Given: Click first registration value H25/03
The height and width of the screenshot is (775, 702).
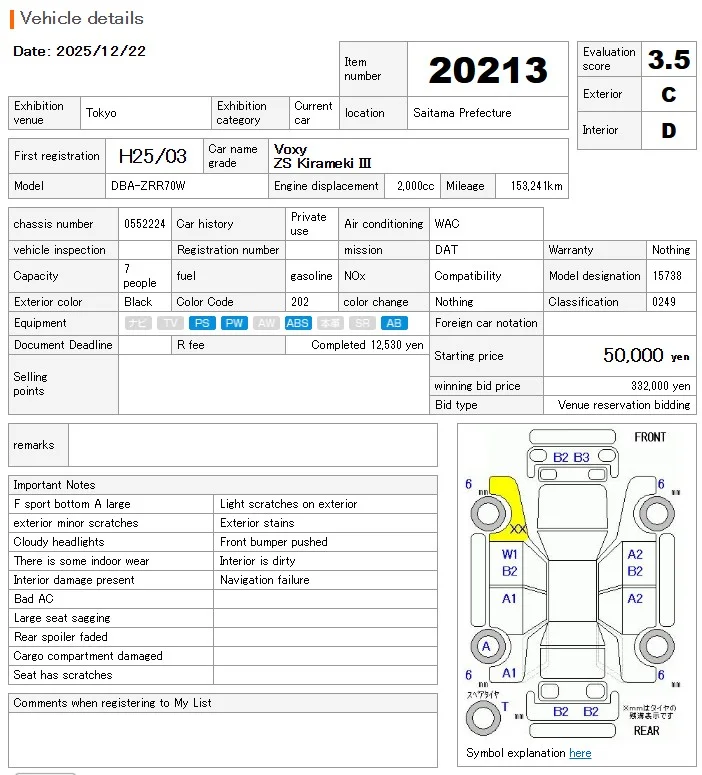Looking at the screenshot, I should click(153, 156).
